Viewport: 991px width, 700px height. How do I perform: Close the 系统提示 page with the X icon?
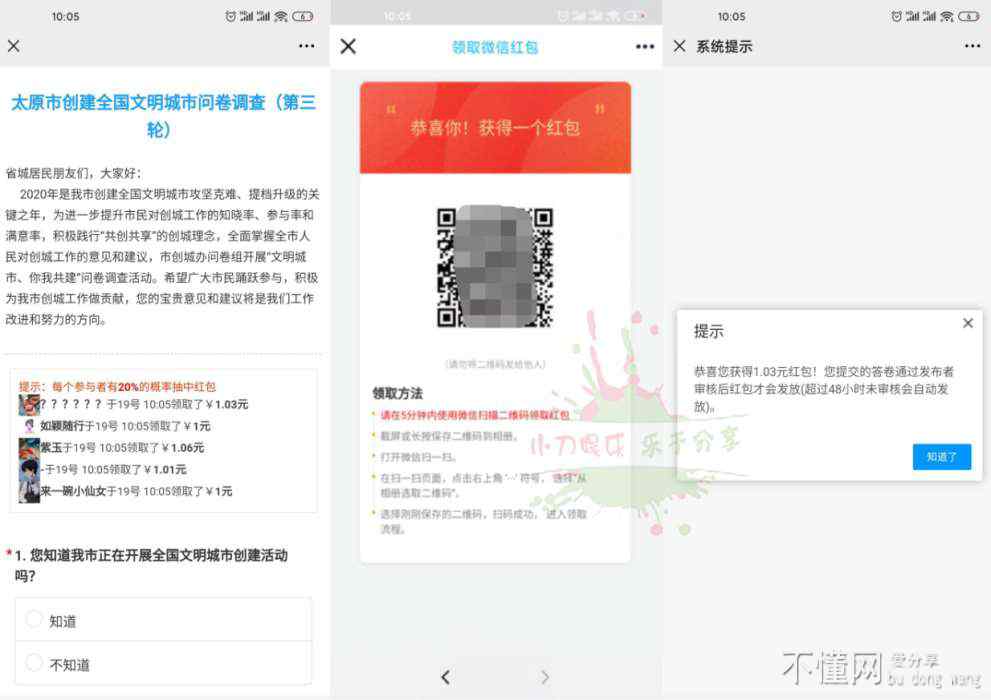[x=679, y=46]
